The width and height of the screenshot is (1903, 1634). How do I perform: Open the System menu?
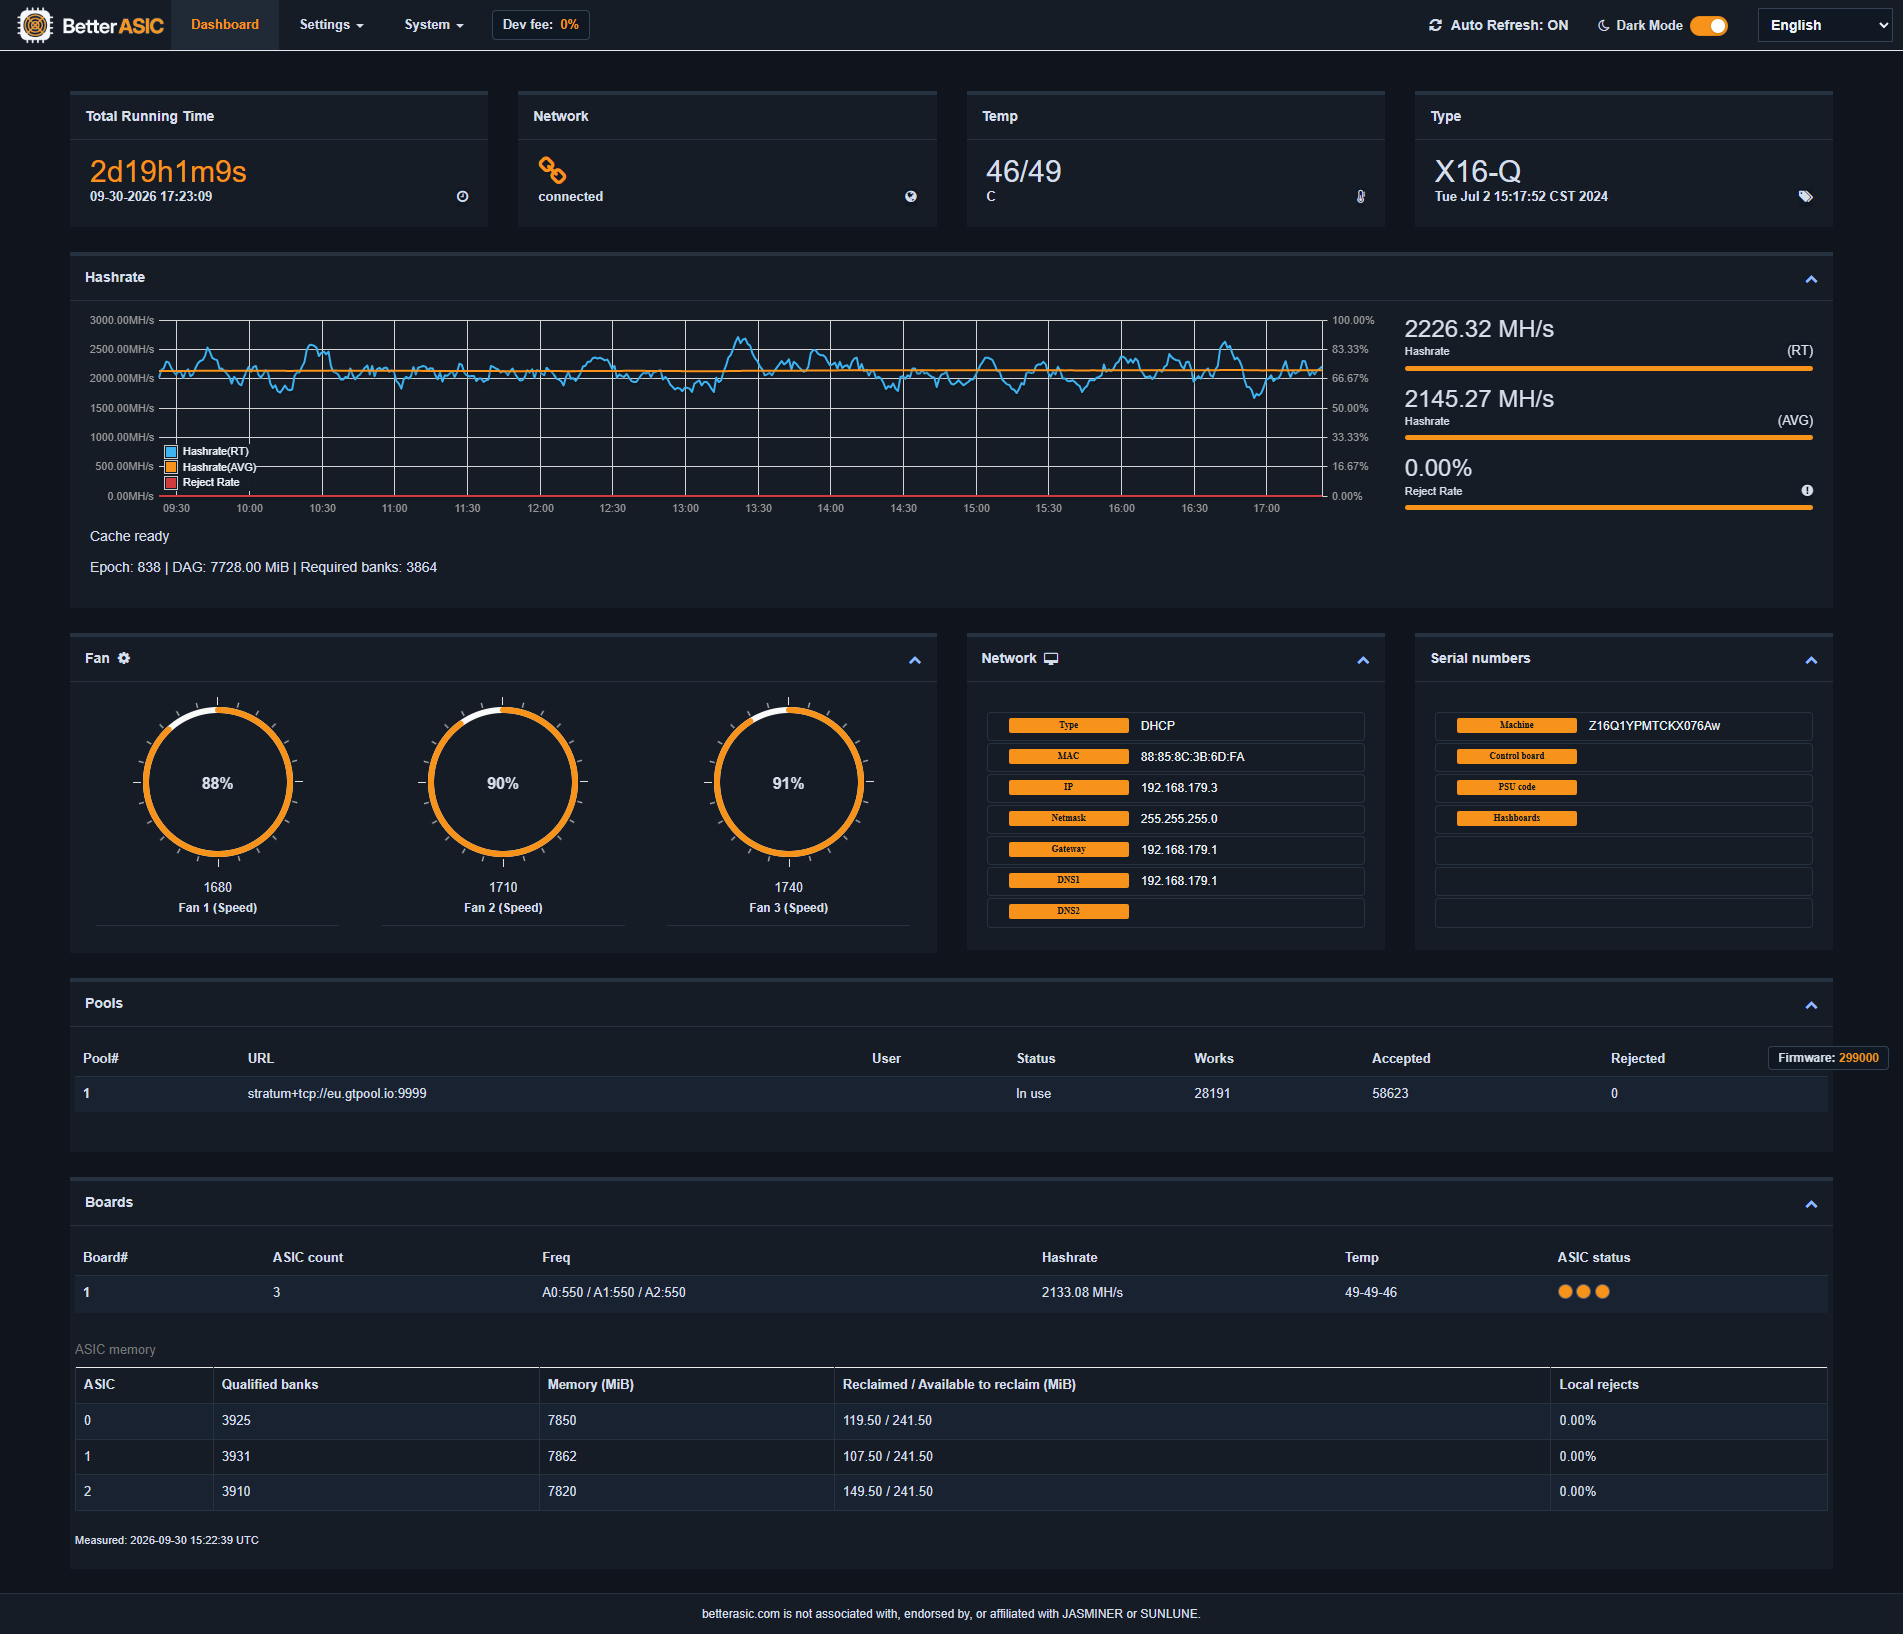pyautogui.click(x=434, y=25)
